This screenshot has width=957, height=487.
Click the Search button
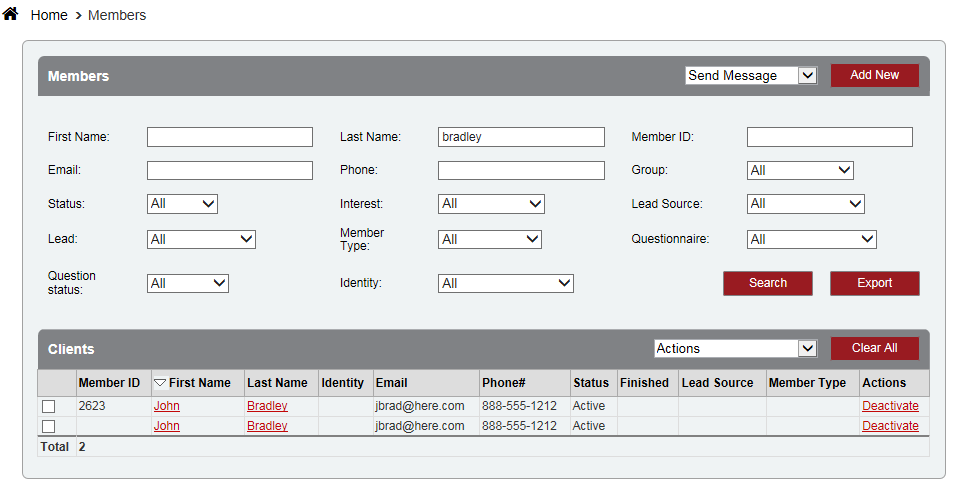[x=767, y=283]
